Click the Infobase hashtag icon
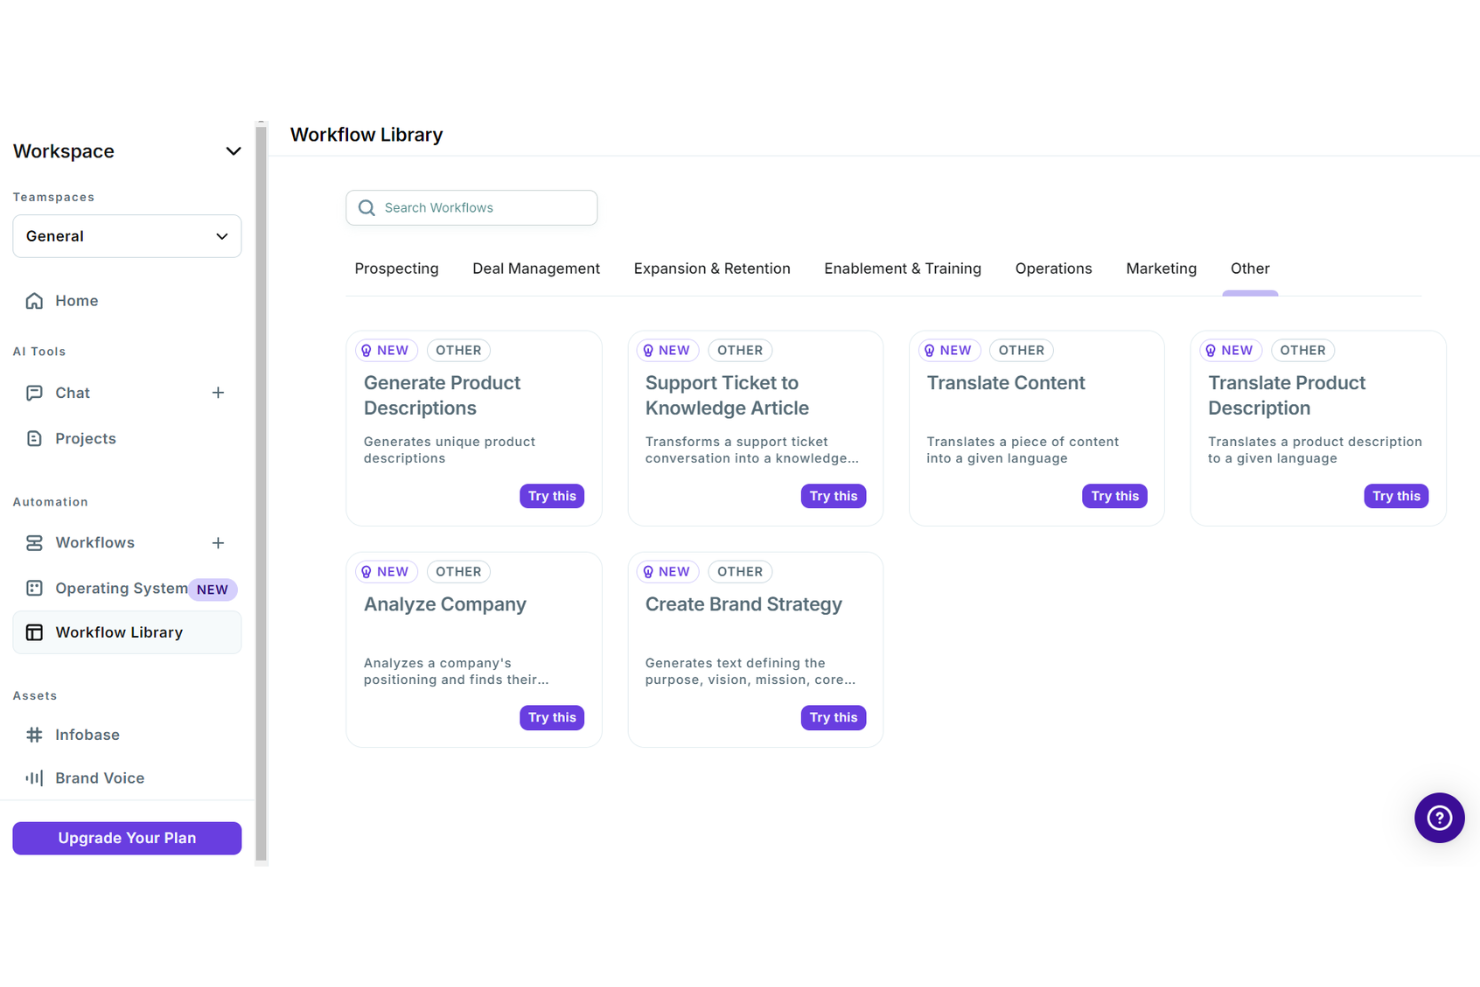Screen dimensions: 1480x987 (x=35, y=734)
